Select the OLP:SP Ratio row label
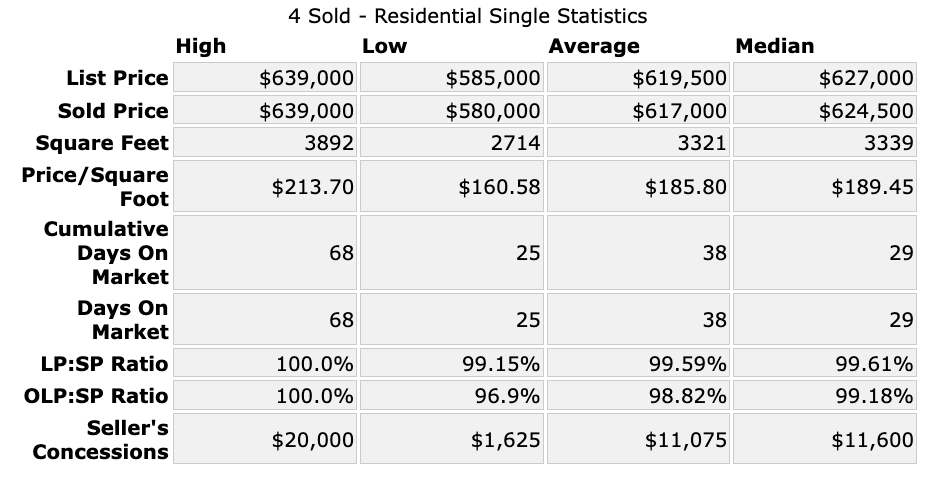 coord(96,395)
